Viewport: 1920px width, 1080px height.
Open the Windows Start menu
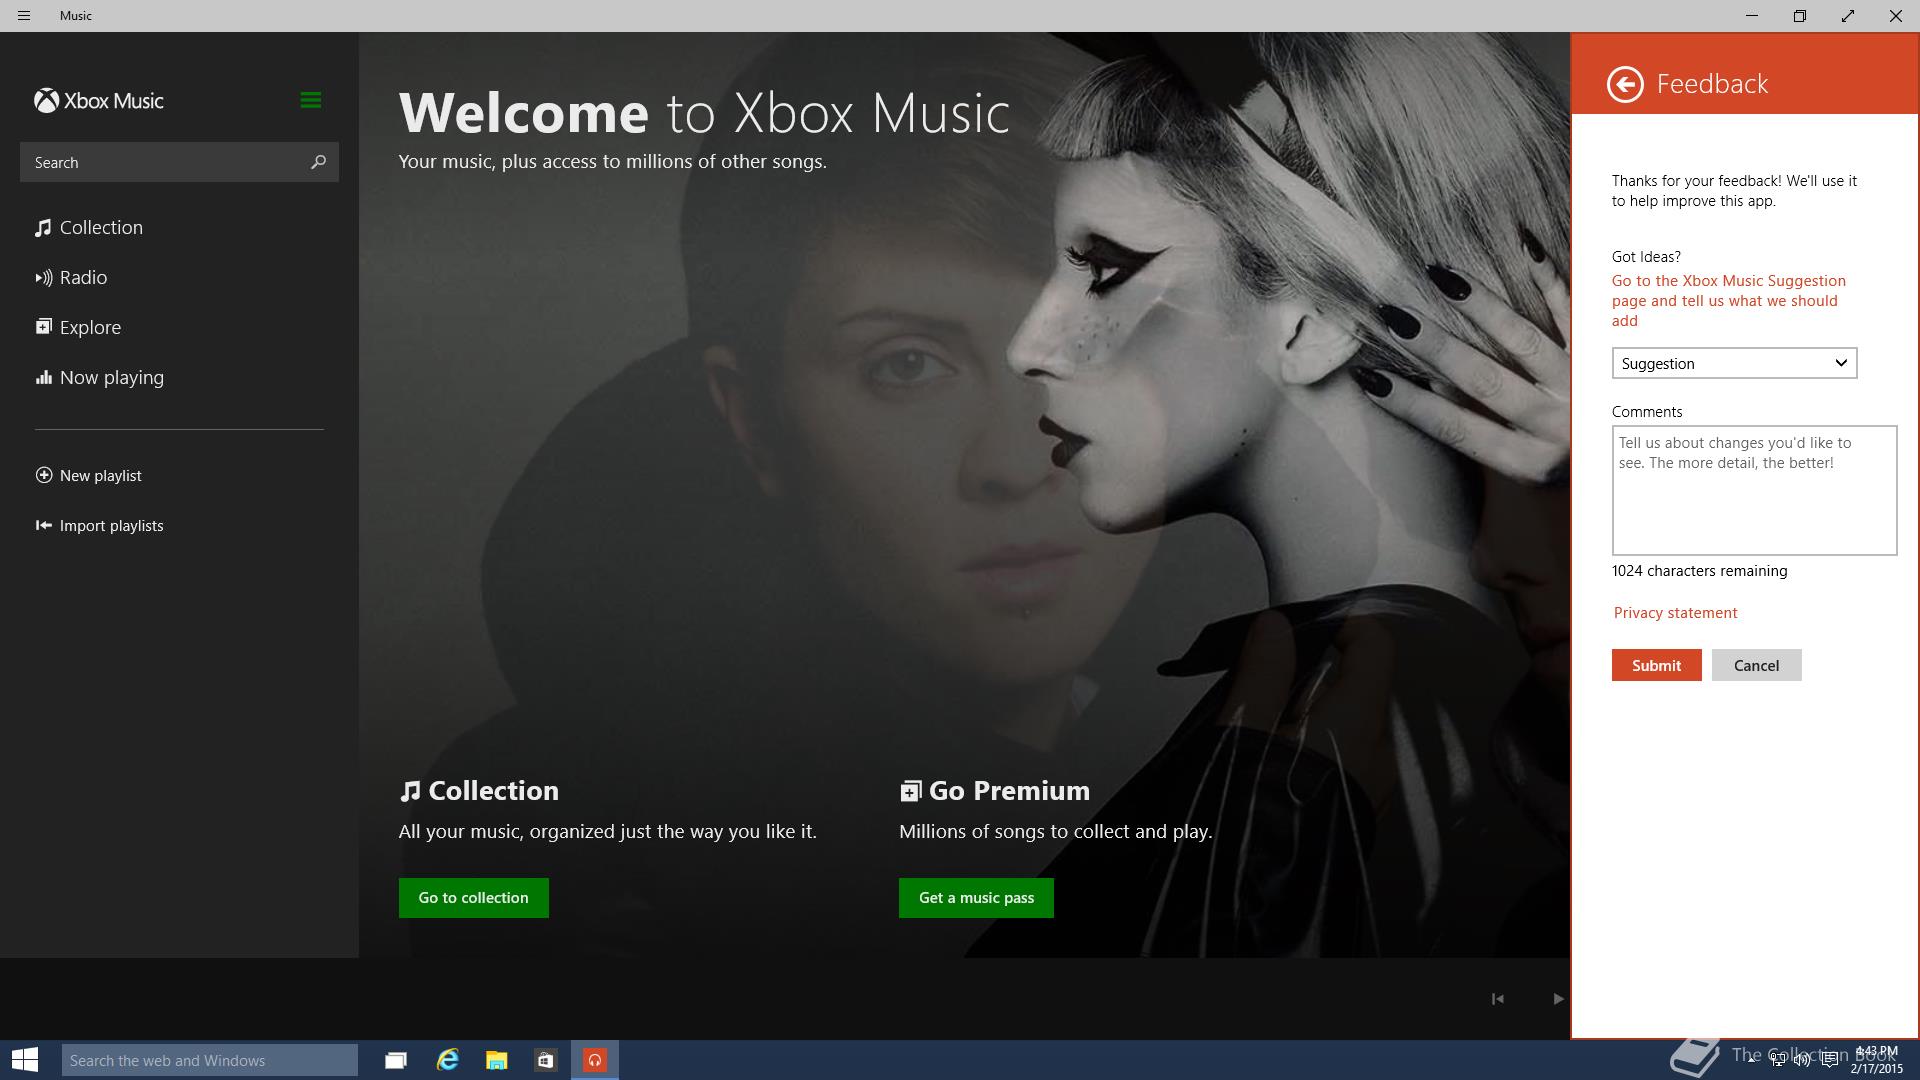point(25,1060)
